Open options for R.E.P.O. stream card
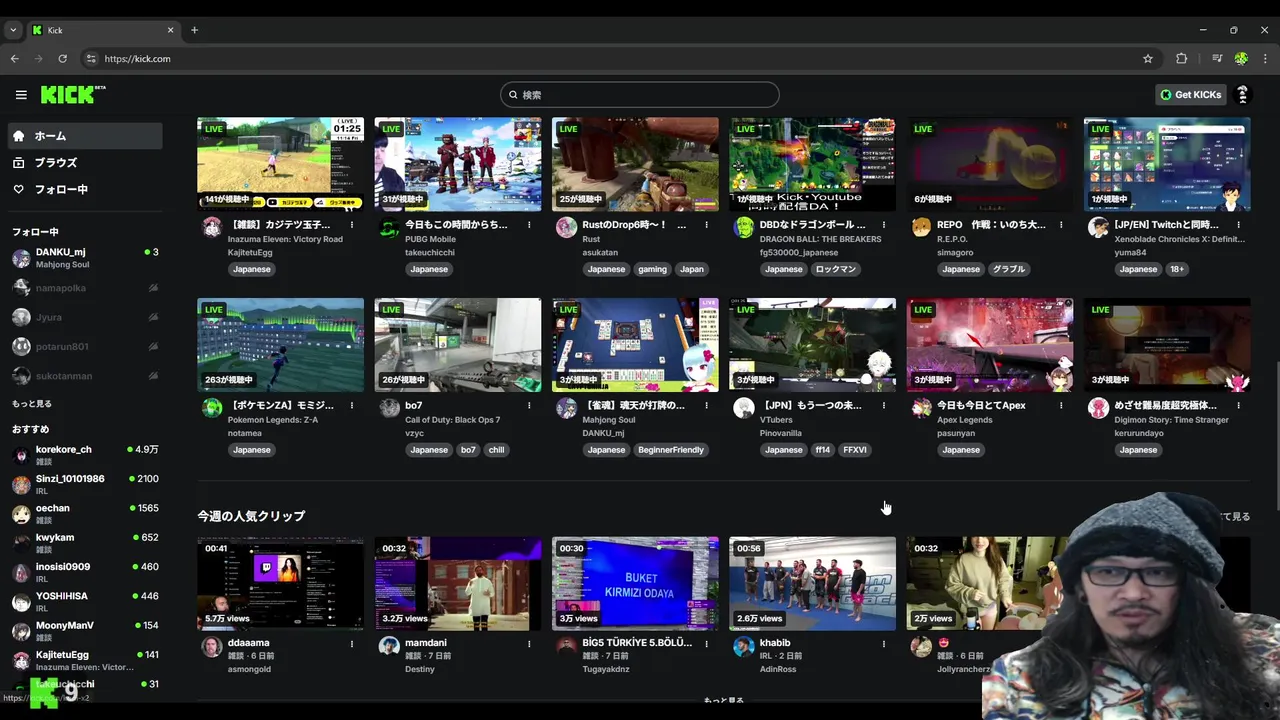Screen dimensions: 1280x720 tap(1061, 225)
